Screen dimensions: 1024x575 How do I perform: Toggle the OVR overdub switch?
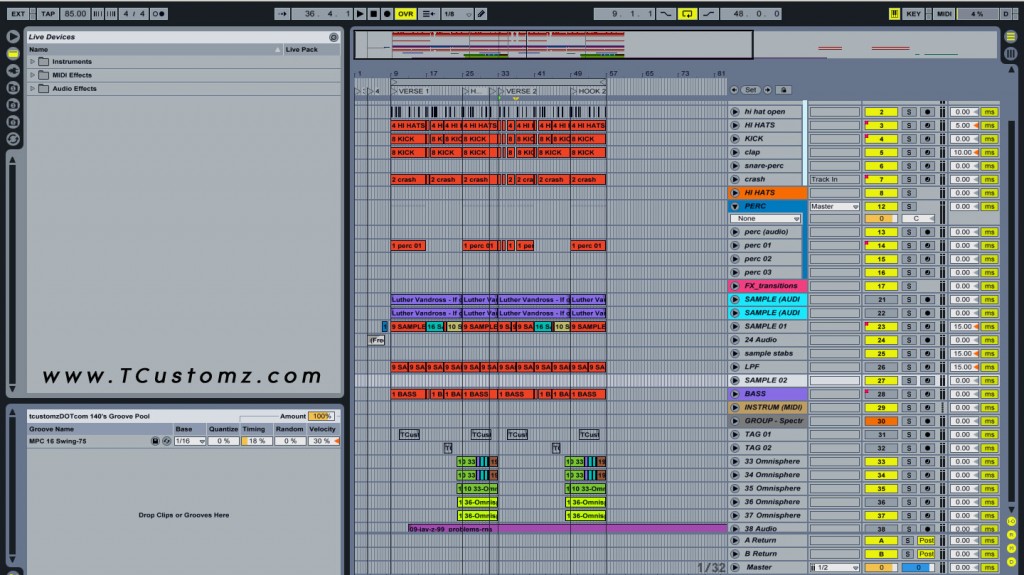tap(406, 13)
